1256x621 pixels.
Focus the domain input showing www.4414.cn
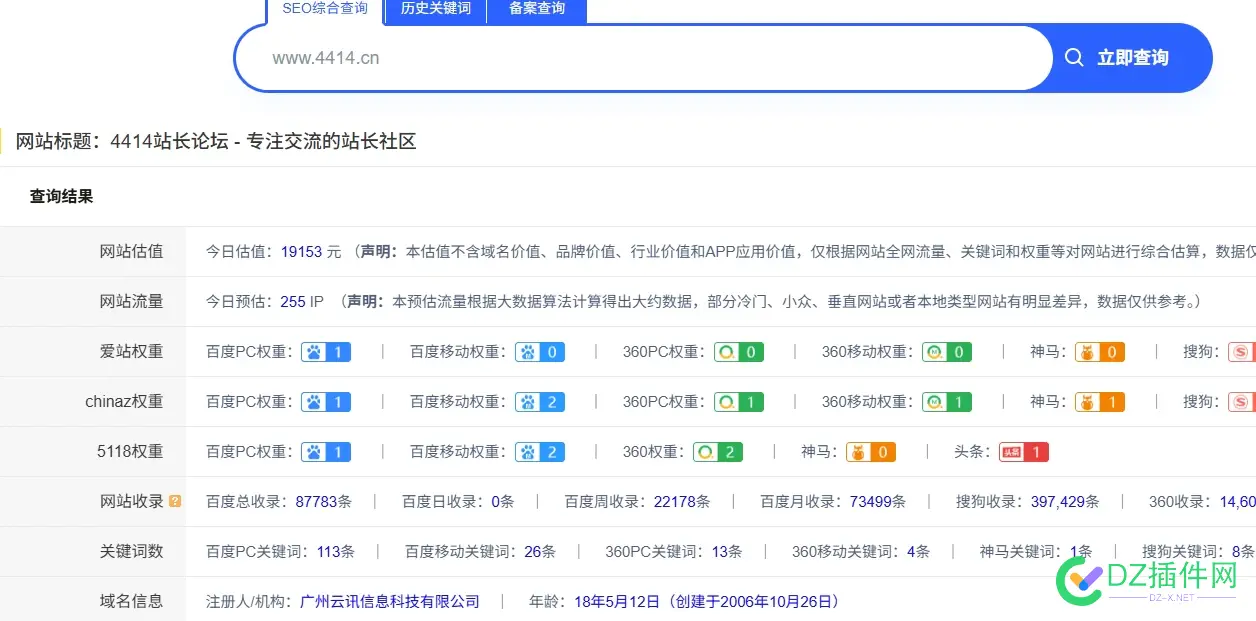pyautogui.click(x=644, y=58)
